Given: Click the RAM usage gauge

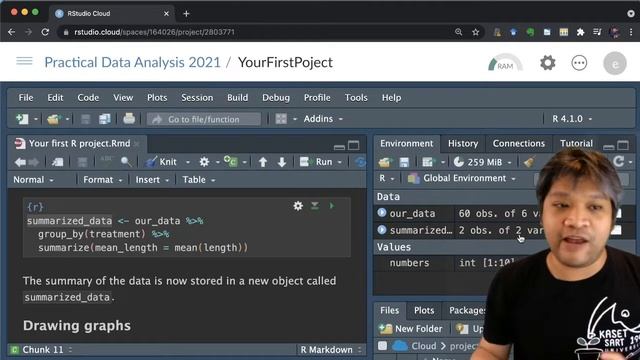Looking at the screenshot, I should click(504, 62).
